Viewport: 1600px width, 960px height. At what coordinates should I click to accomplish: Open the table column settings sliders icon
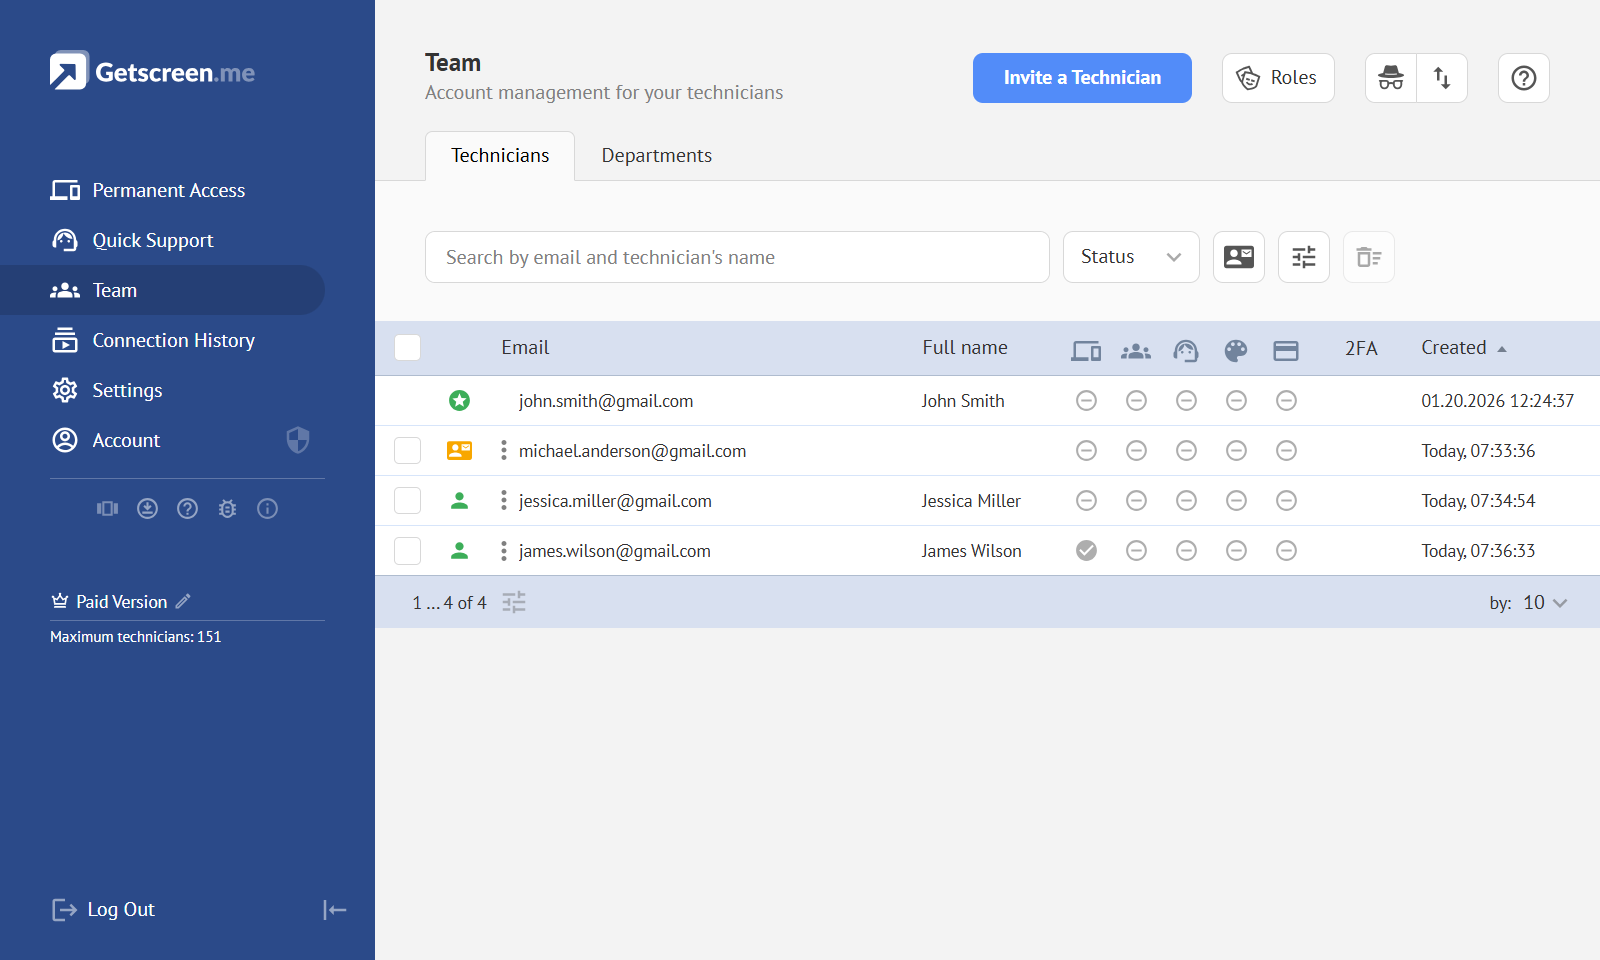1303,257
